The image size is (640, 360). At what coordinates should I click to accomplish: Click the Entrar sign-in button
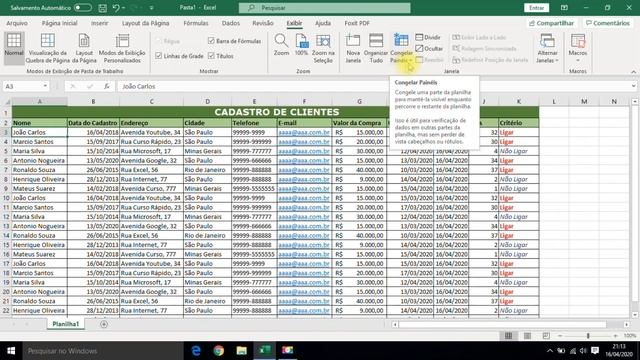(x=536, y=8)
